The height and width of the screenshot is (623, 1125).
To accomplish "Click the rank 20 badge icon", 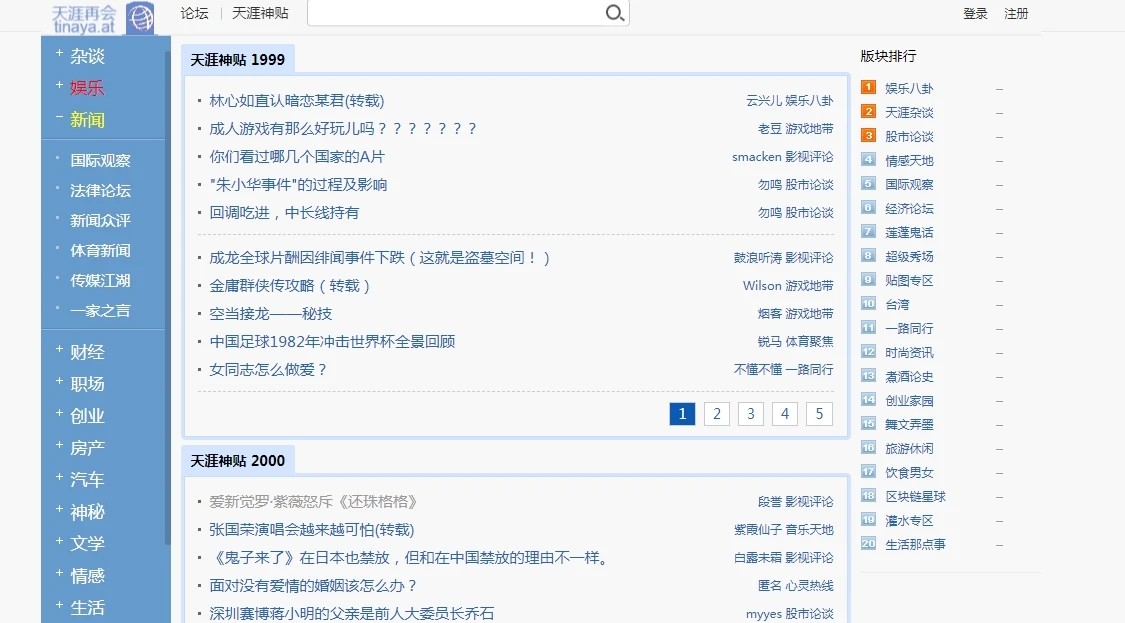I will (868, 544).
